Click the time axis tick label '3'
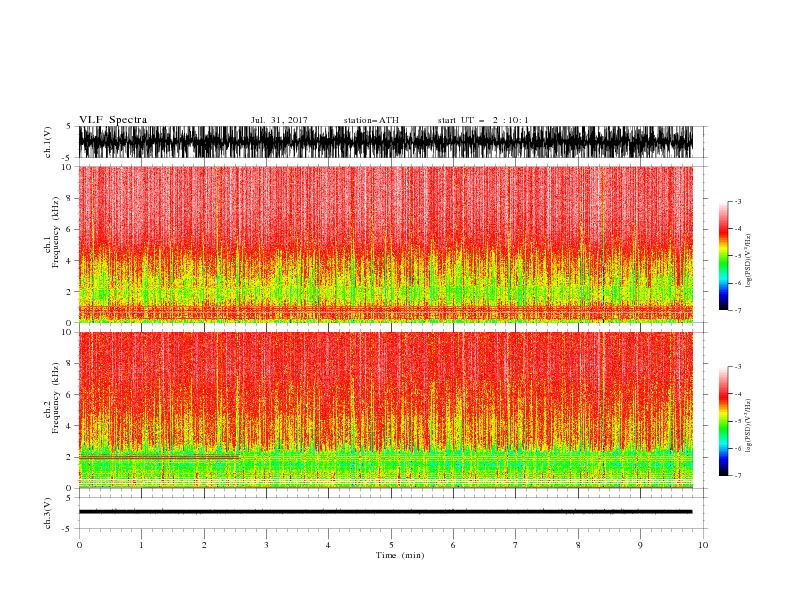Screen dimensions: 792x612 (267, 545)
